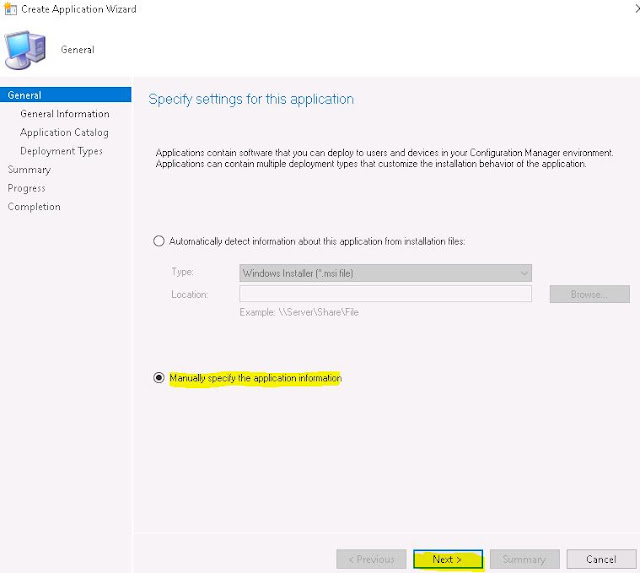Jump to the Summary step in sidebar
The height and width of the screenshot is (573, 640).
click(29, 169)
